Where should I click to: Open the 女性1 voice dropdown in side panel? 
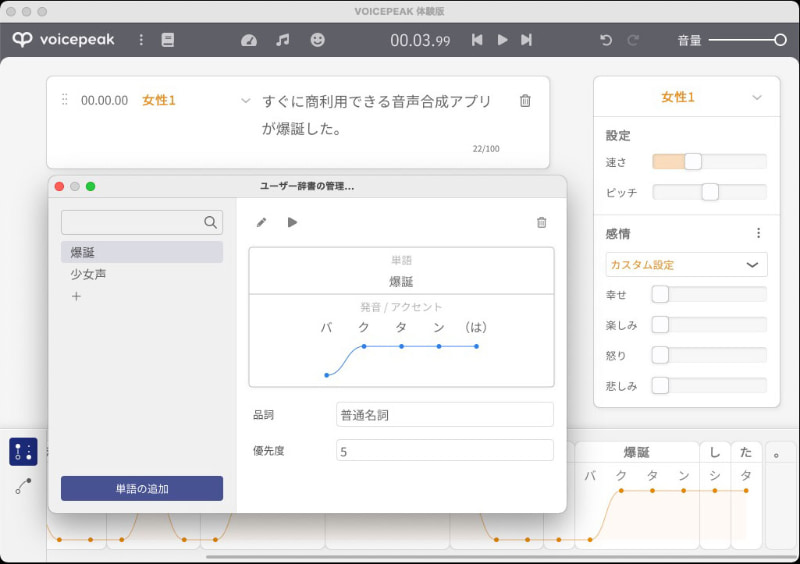coord(687,97)
